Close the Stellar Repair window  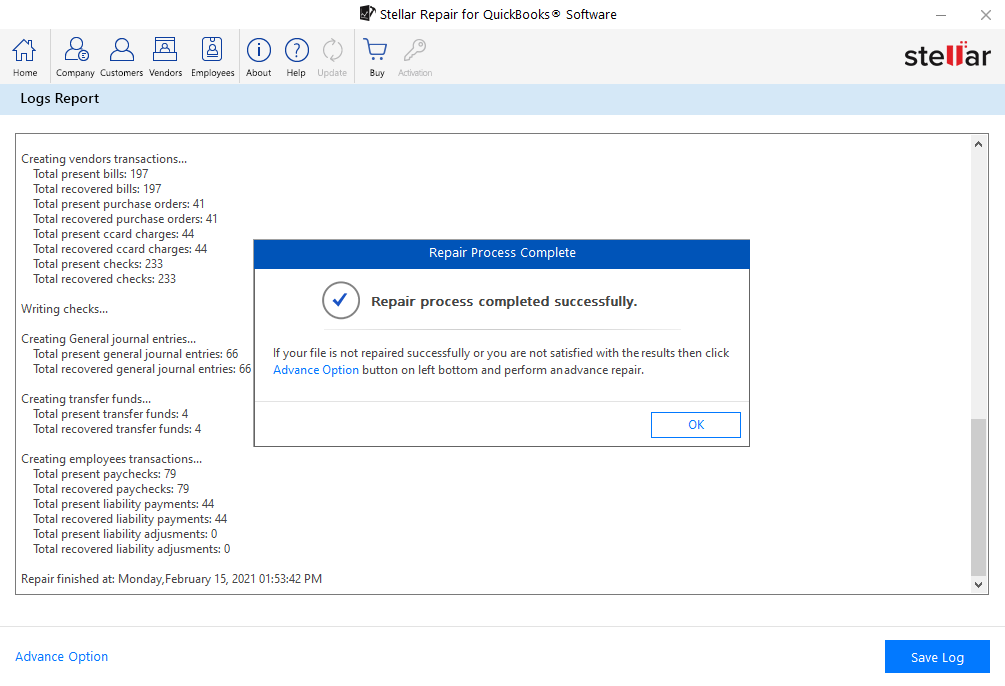point(986,15)
